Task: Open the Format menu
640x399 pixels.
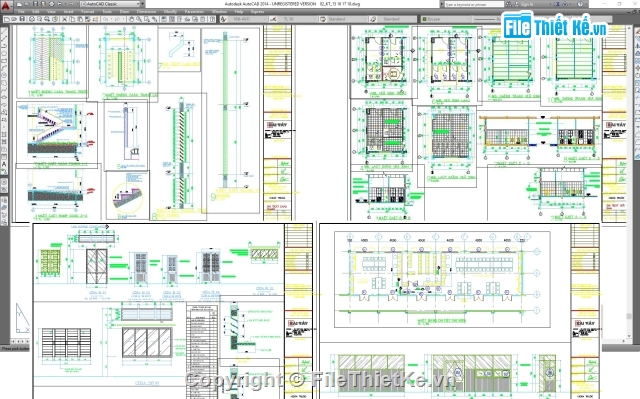Action: (87, 11)
